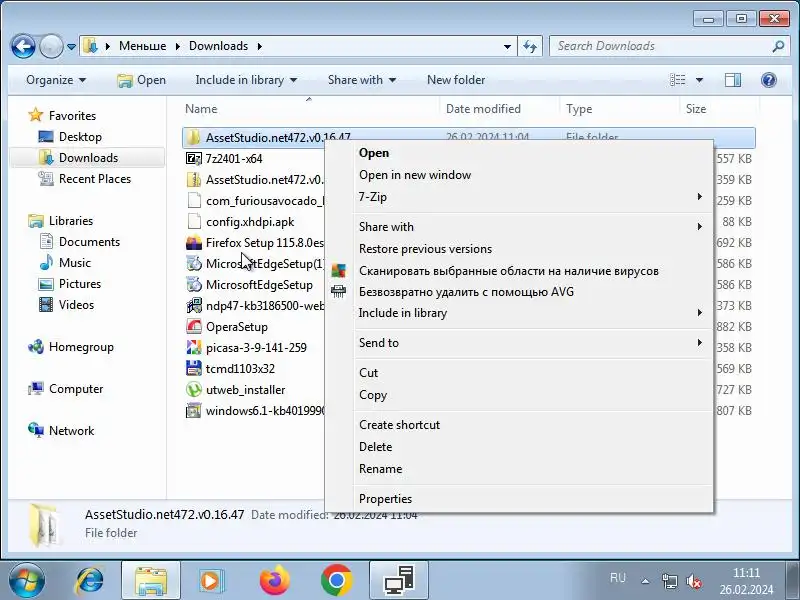Expand Share with toolbar dropdown
800x600 pixels.
(362, 80)
